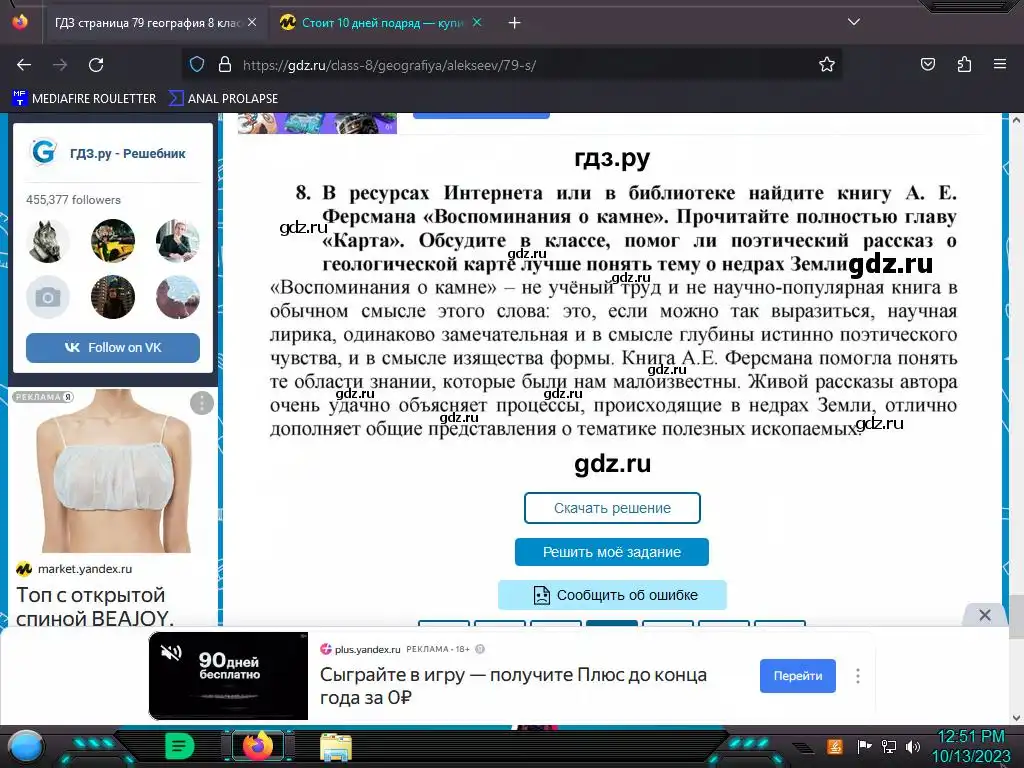Open the extensions puzzle icon
This screenshot has width=1024, height=768.
pyautogui.click(x=964, y=65)
